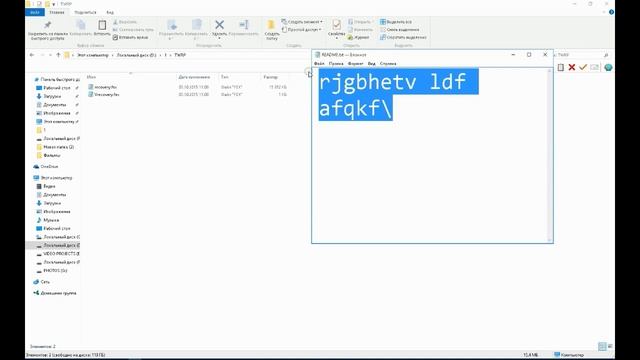Click the Explorer help question-mark icon

pos(611,12)
